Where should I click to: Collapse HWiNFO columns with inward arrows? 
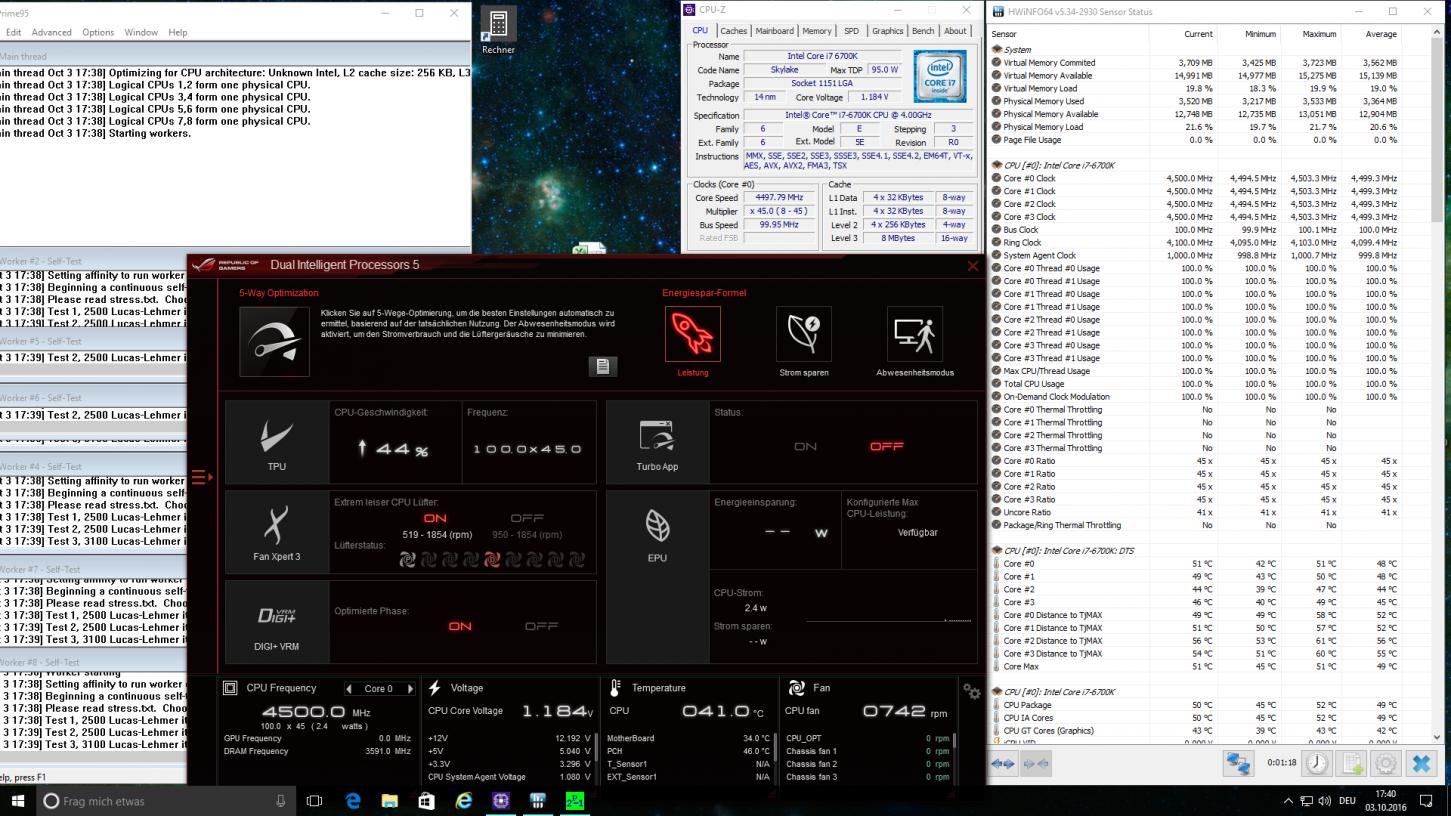[x=1037, y=763]
